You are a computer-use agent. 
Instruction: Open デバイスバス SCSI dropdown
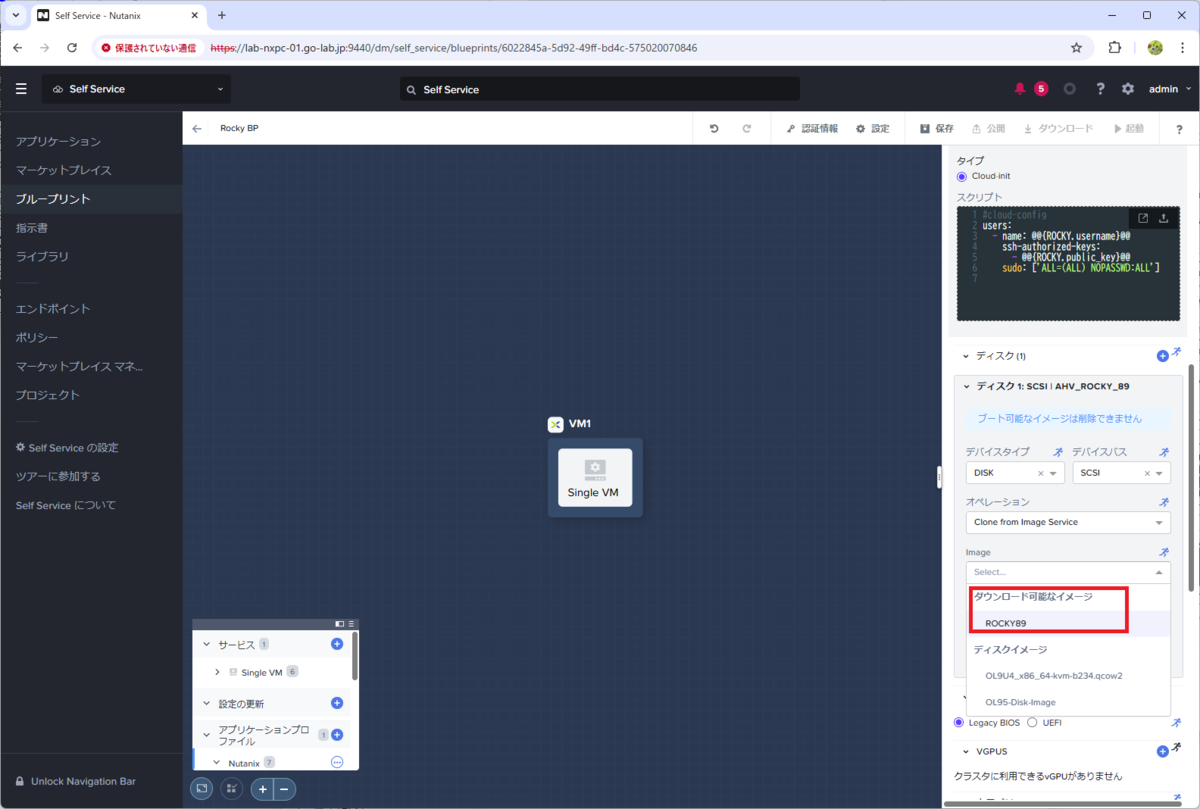point(1121,473)
